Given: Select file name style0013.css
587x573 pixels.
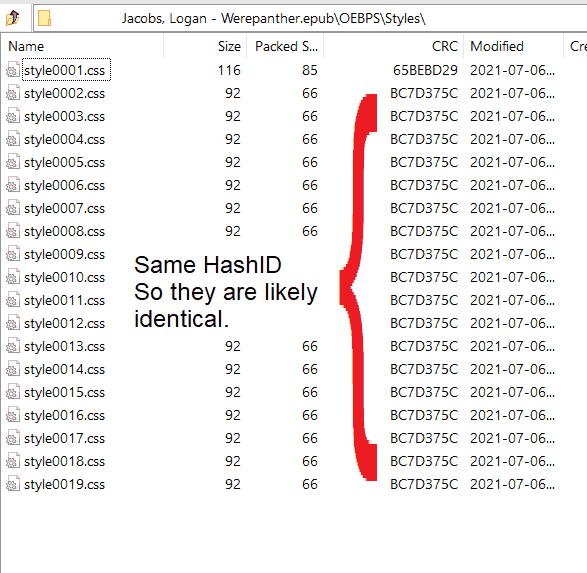Looking at the screenshot, I should (64, 346).
